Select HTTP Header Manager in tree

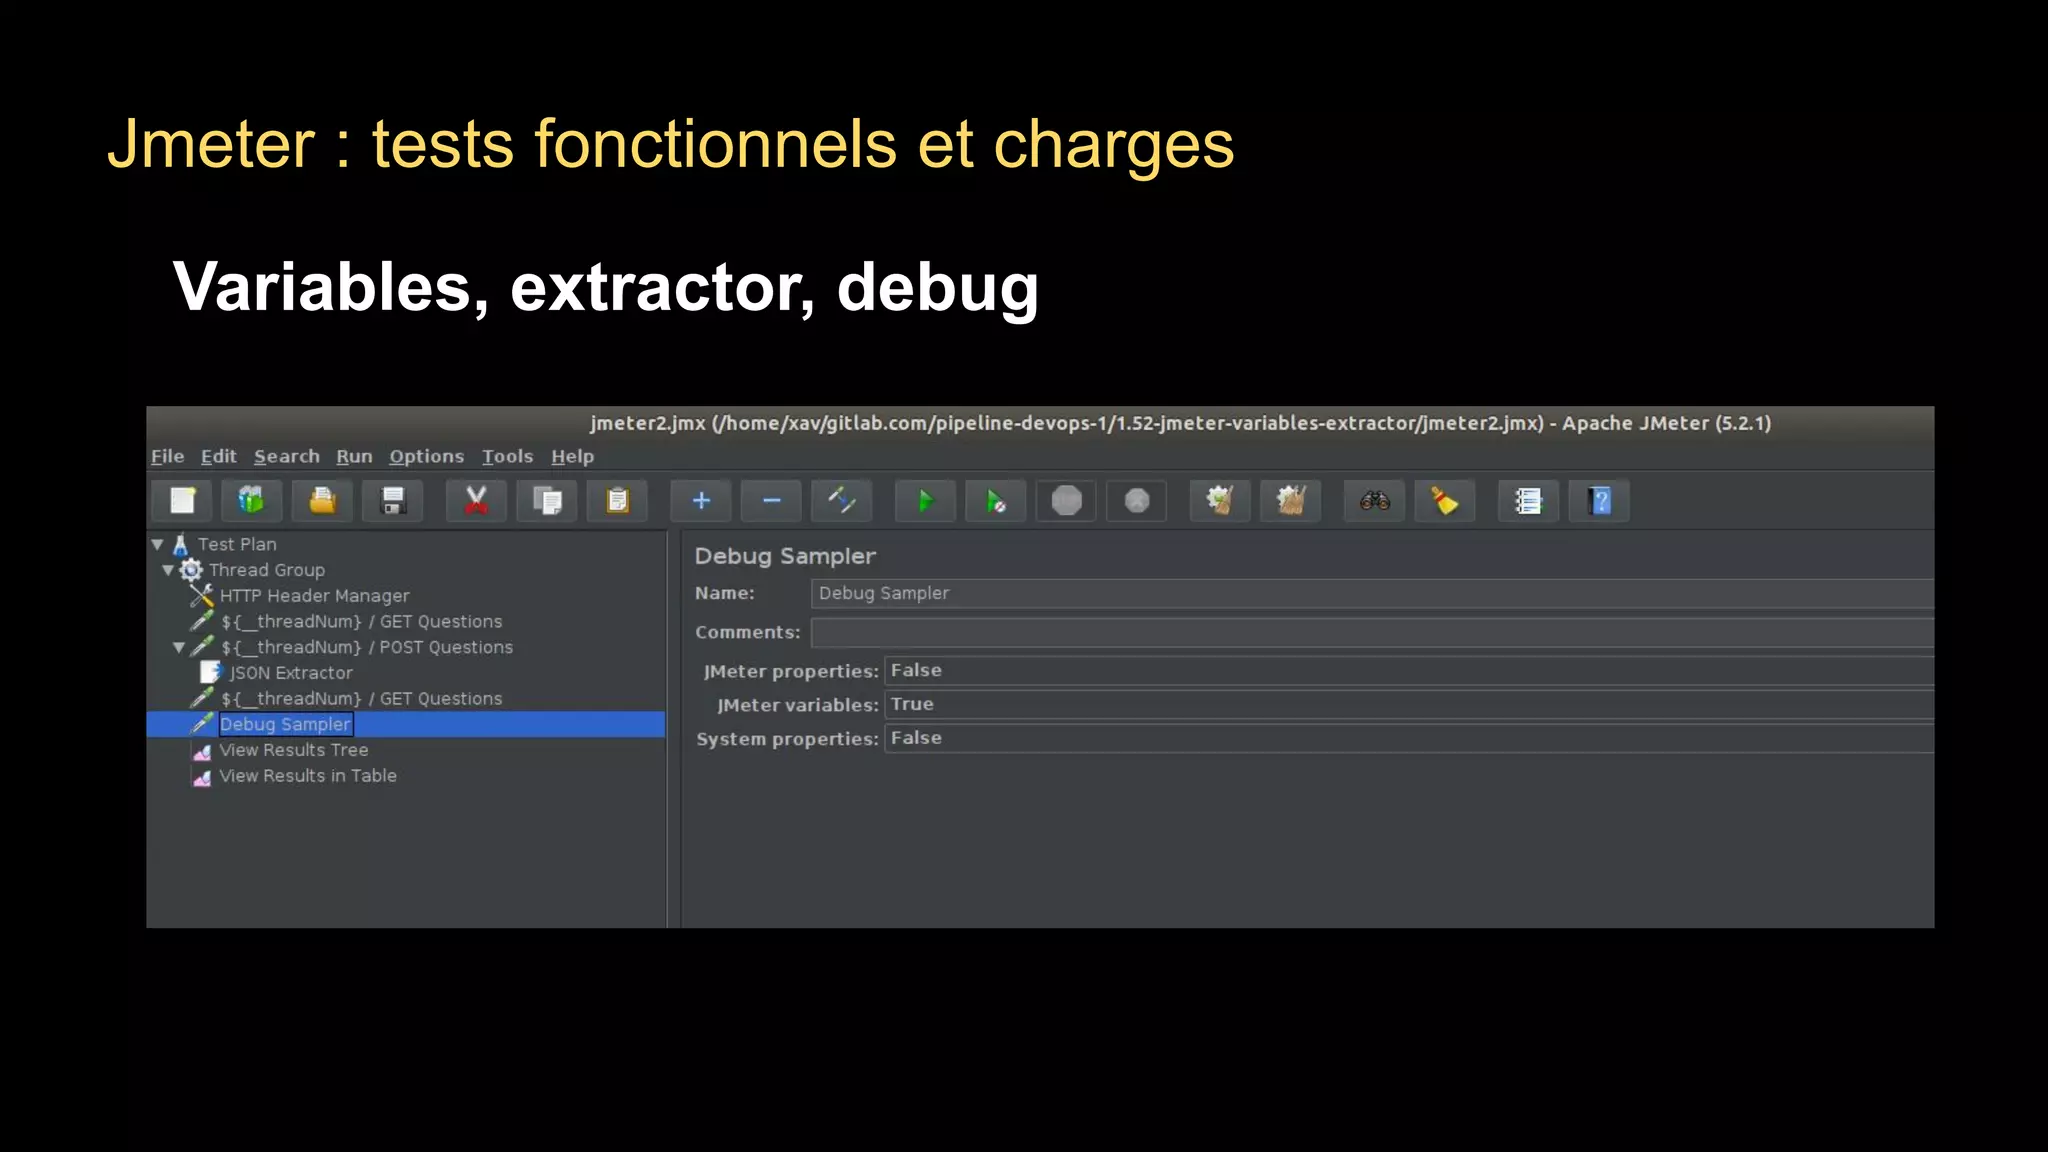tap(315, 596)
